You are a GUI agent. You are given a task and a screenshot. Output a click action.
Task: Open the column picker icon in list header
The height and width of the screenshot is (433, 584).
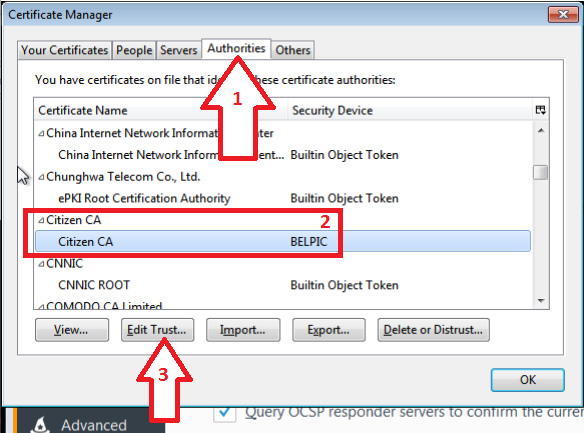point(540,110)
